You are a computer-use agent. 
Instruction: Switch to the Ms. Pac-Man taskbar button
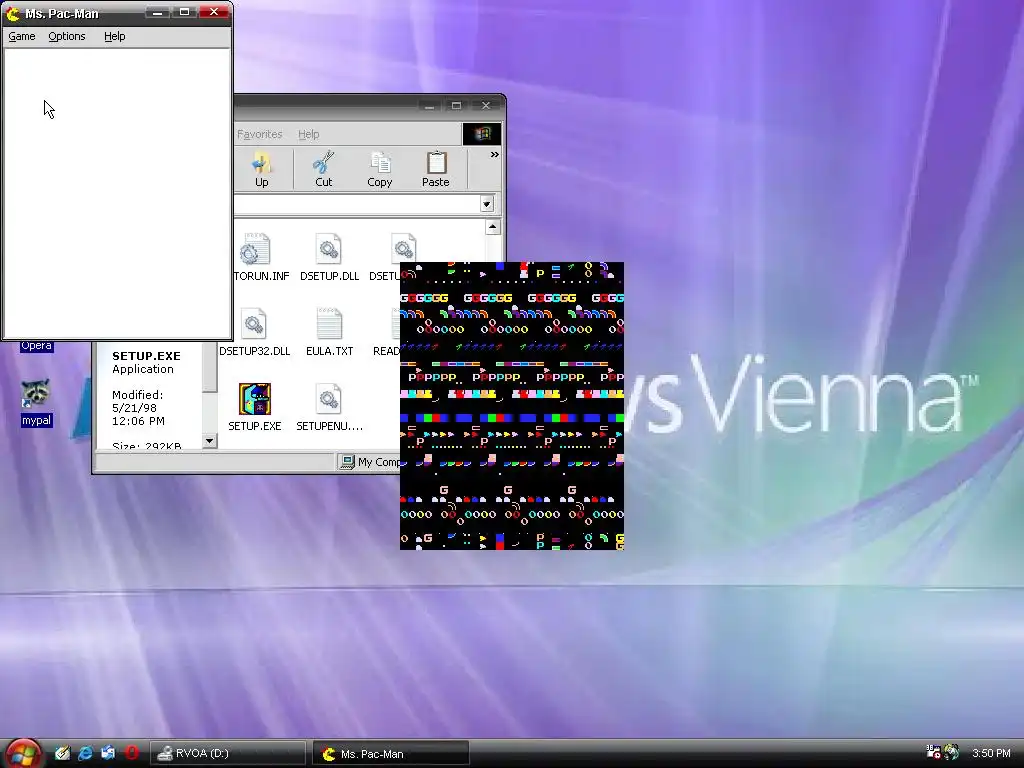click(x=391, y=753)
